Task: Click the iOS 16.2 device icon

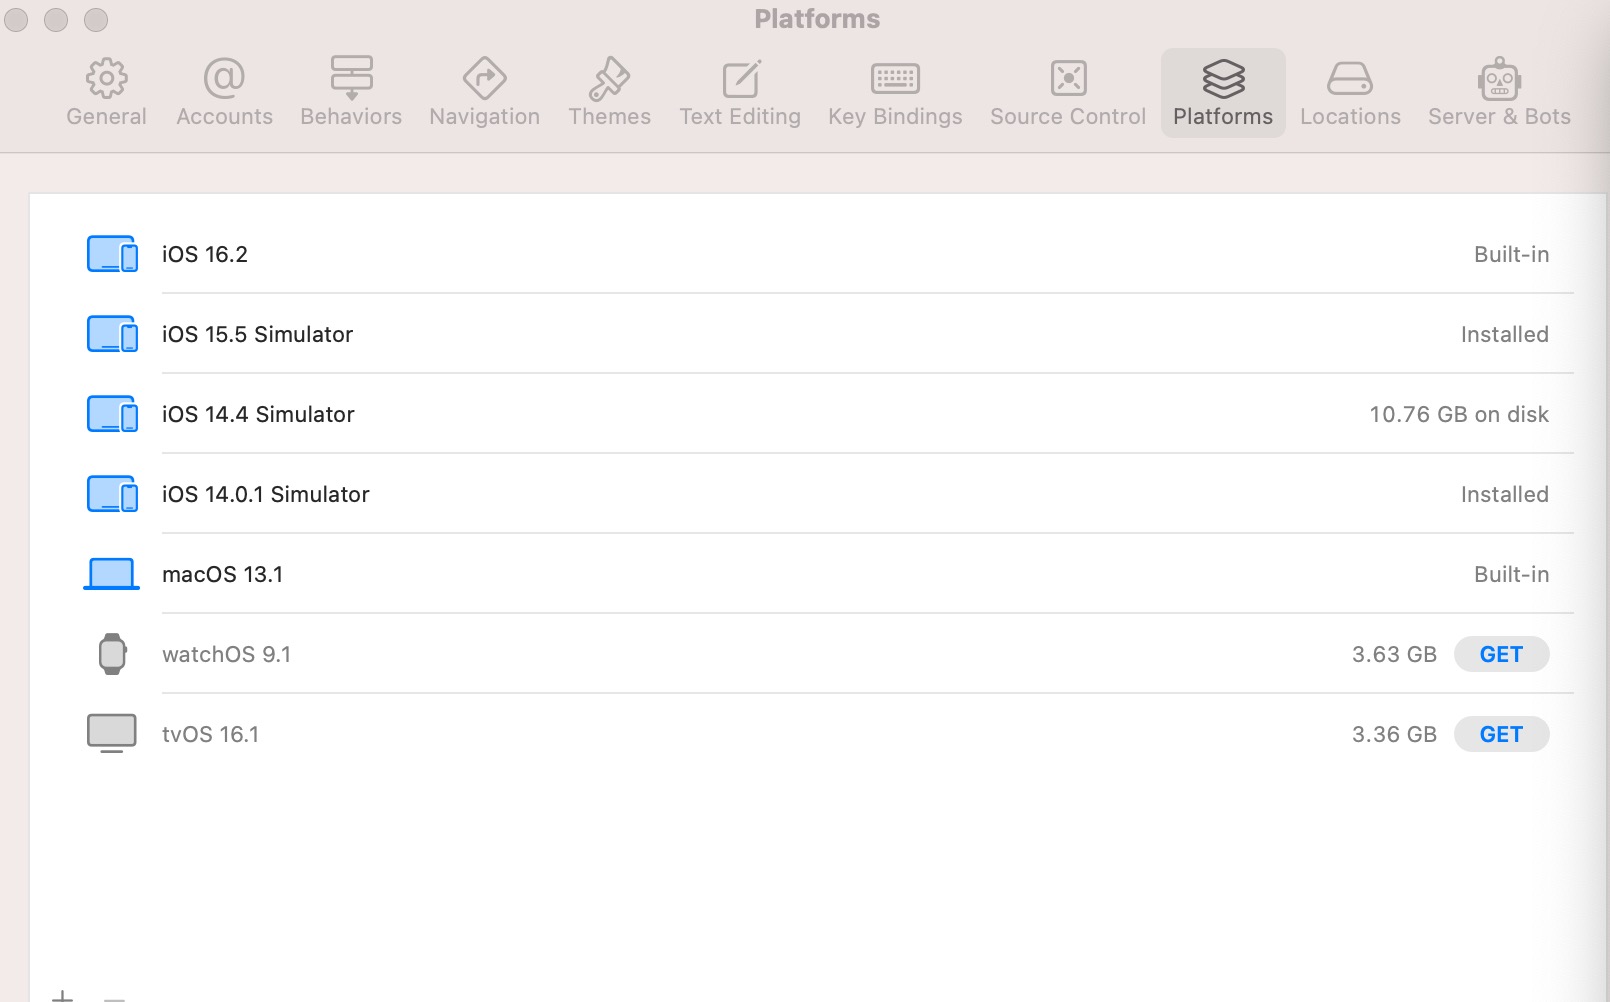Action: (112, 254)
